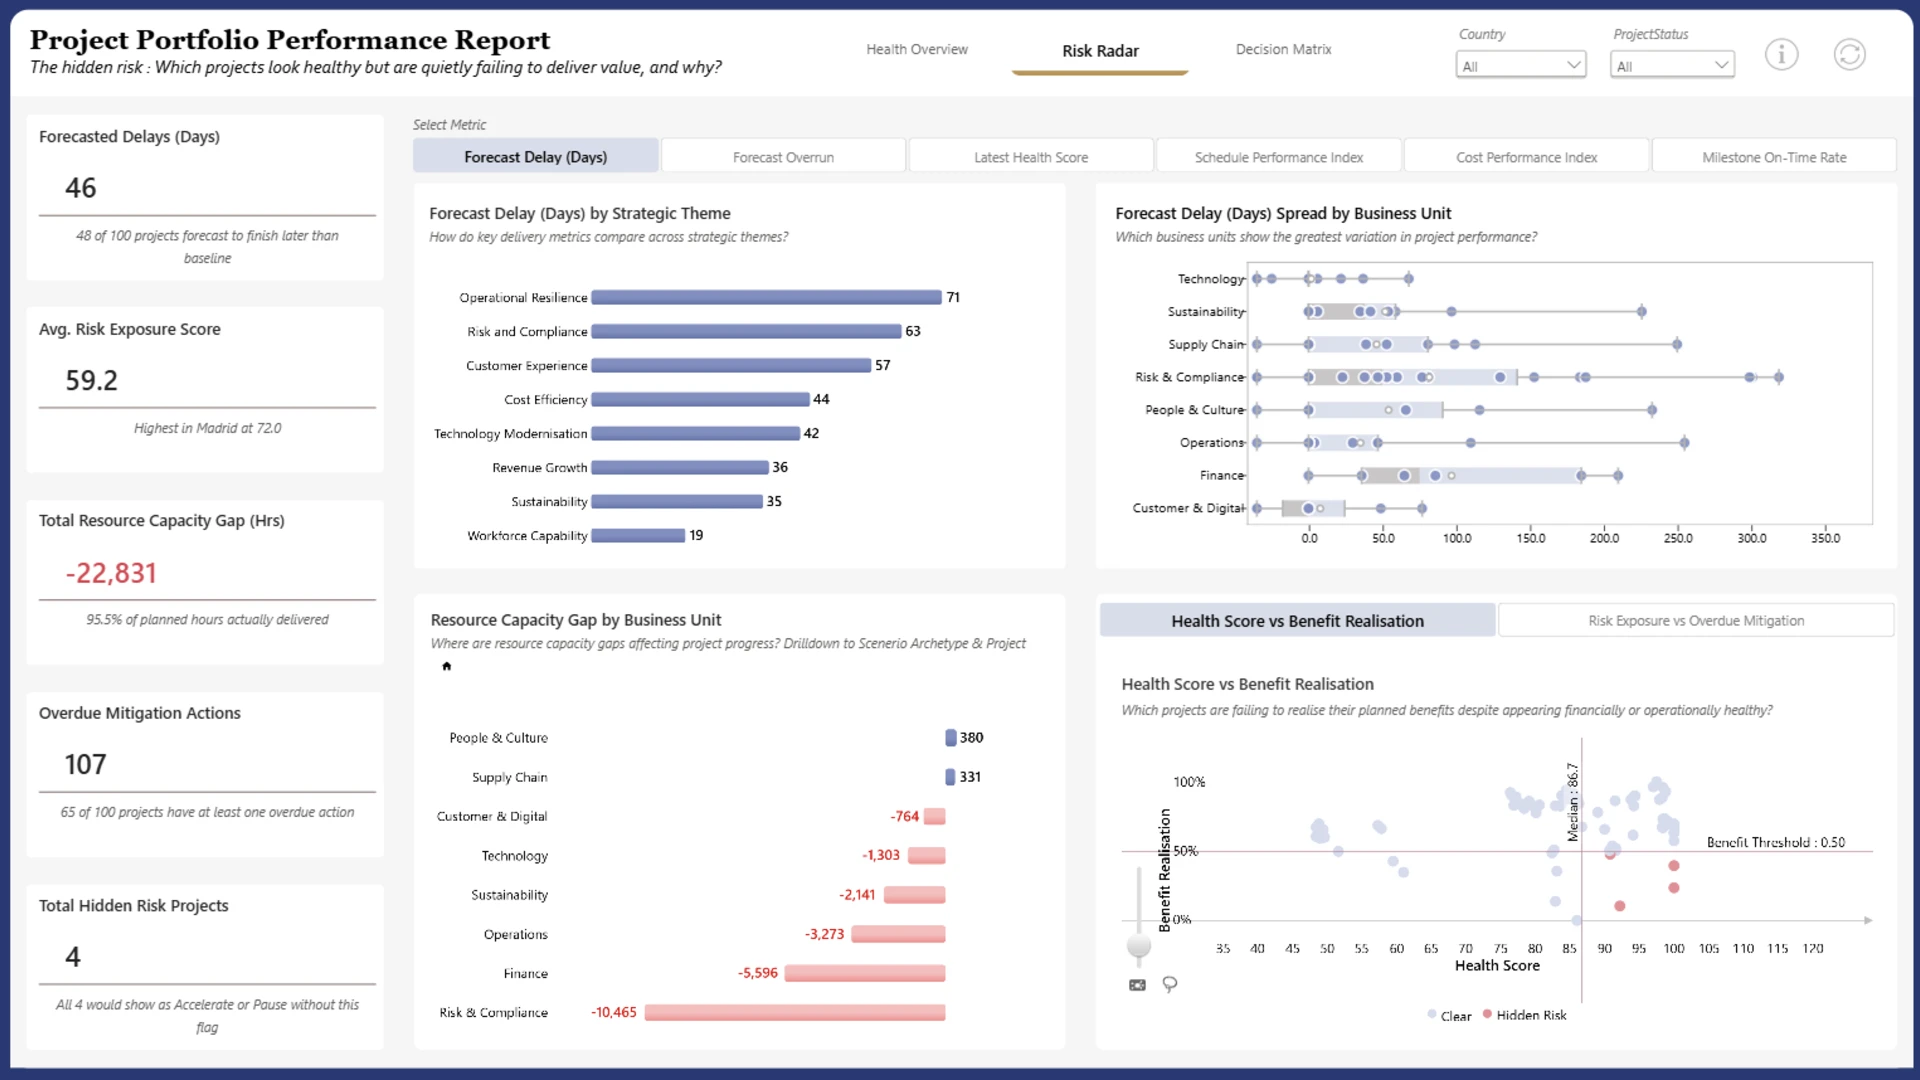Show Health Score vs Benefit Realisation chart
The image size is (1920, 1080).
1297,621
